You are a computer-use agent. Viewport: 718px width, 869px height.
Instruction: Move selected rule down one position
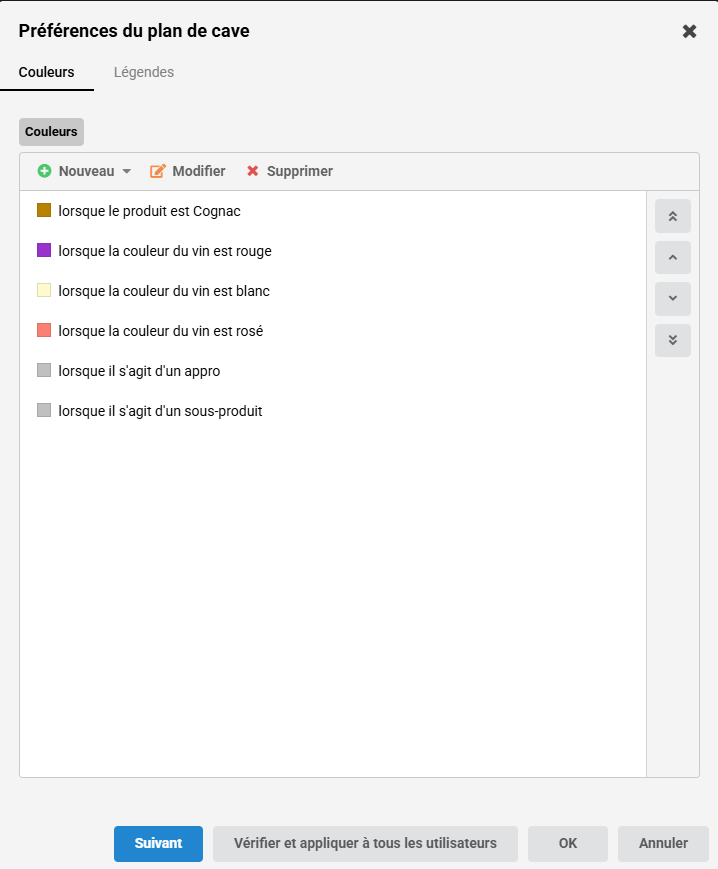click(672, 298)
